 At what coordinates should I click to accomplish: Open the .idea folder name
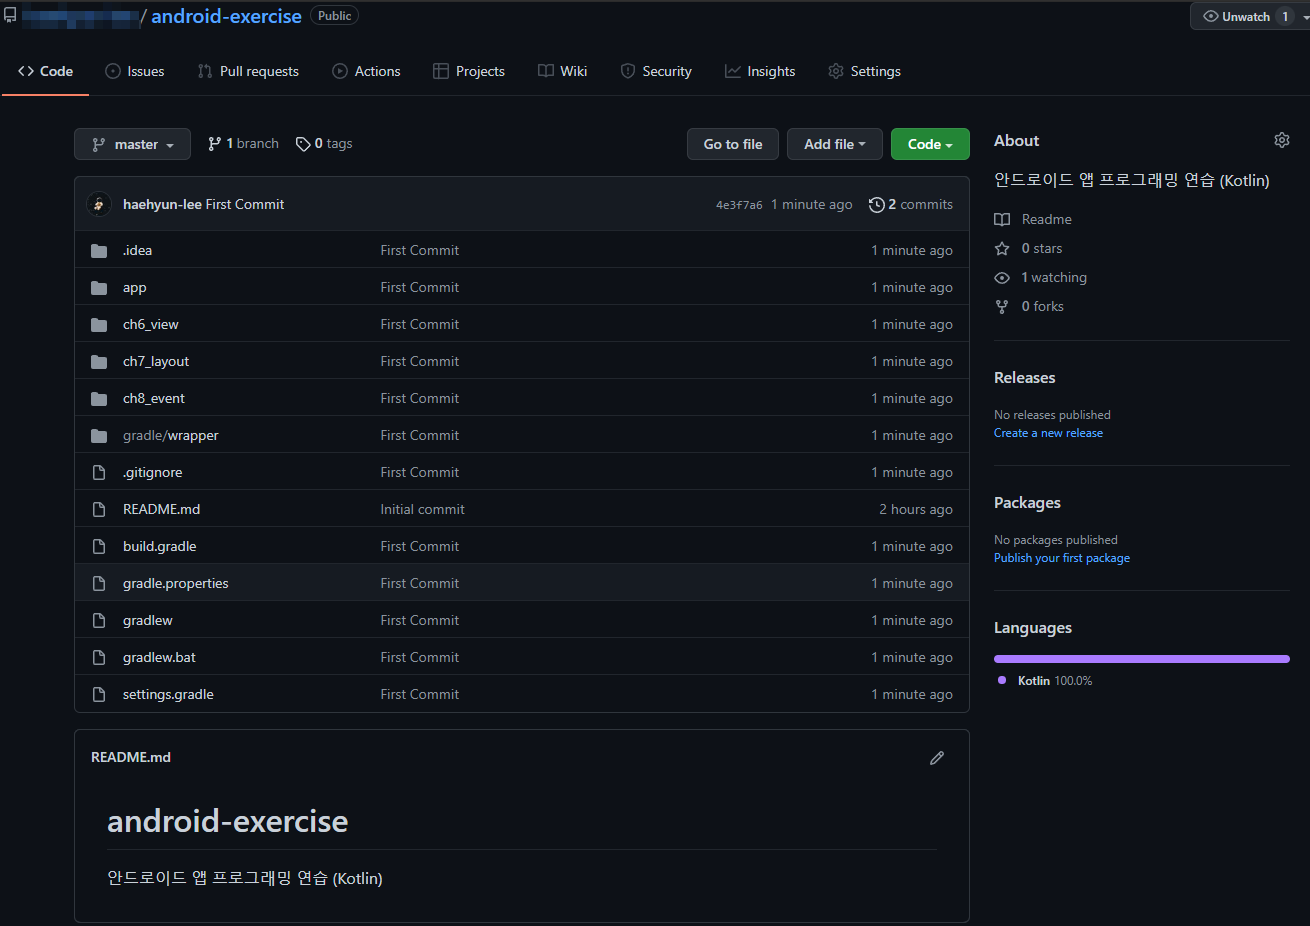click(x=137, y=250)
